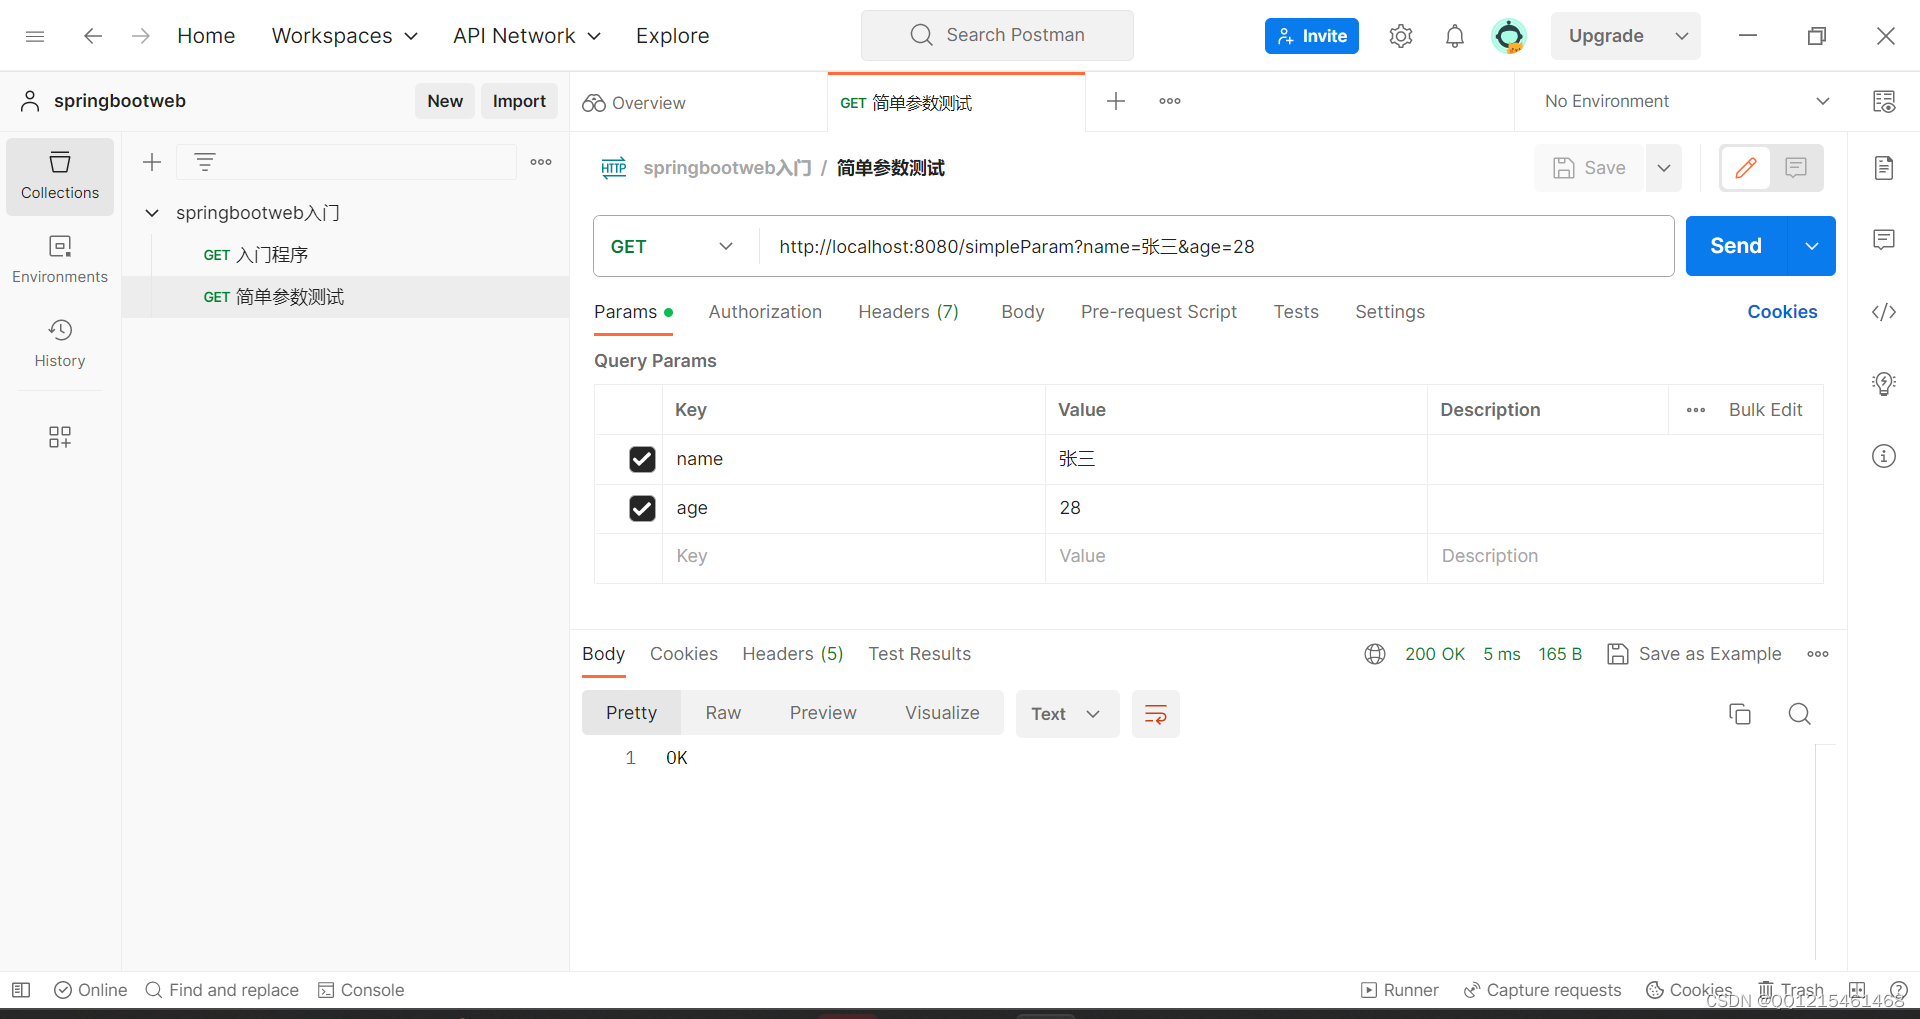The image size is (1920, 1019).
Task: Open the help question mark icon
Action: pos(1899,990)
